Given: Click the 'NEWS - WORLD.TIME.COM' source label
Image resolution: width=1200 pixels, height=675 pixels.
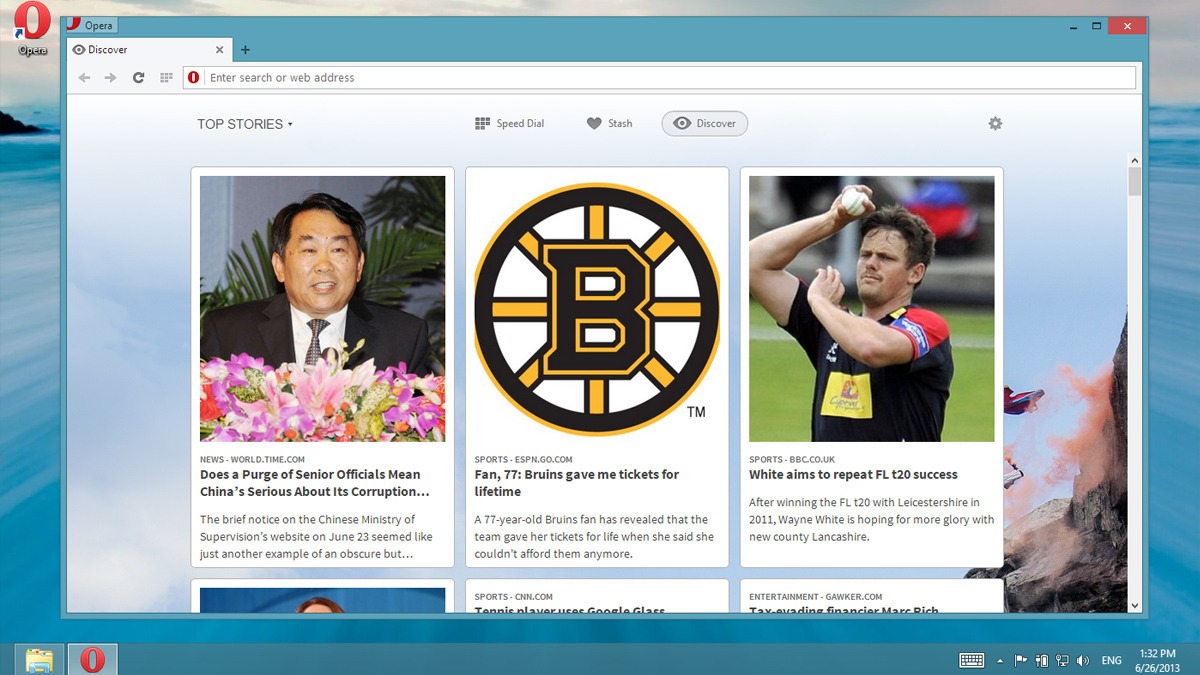Looking at the screenshot, I should 253,460.
